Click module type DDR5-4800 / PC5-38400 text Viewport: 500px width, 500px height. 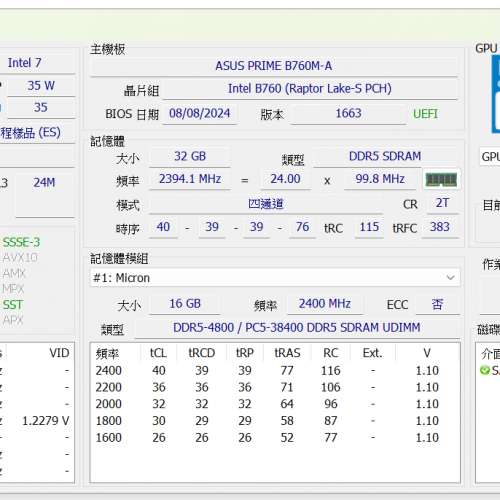(296, 328)
